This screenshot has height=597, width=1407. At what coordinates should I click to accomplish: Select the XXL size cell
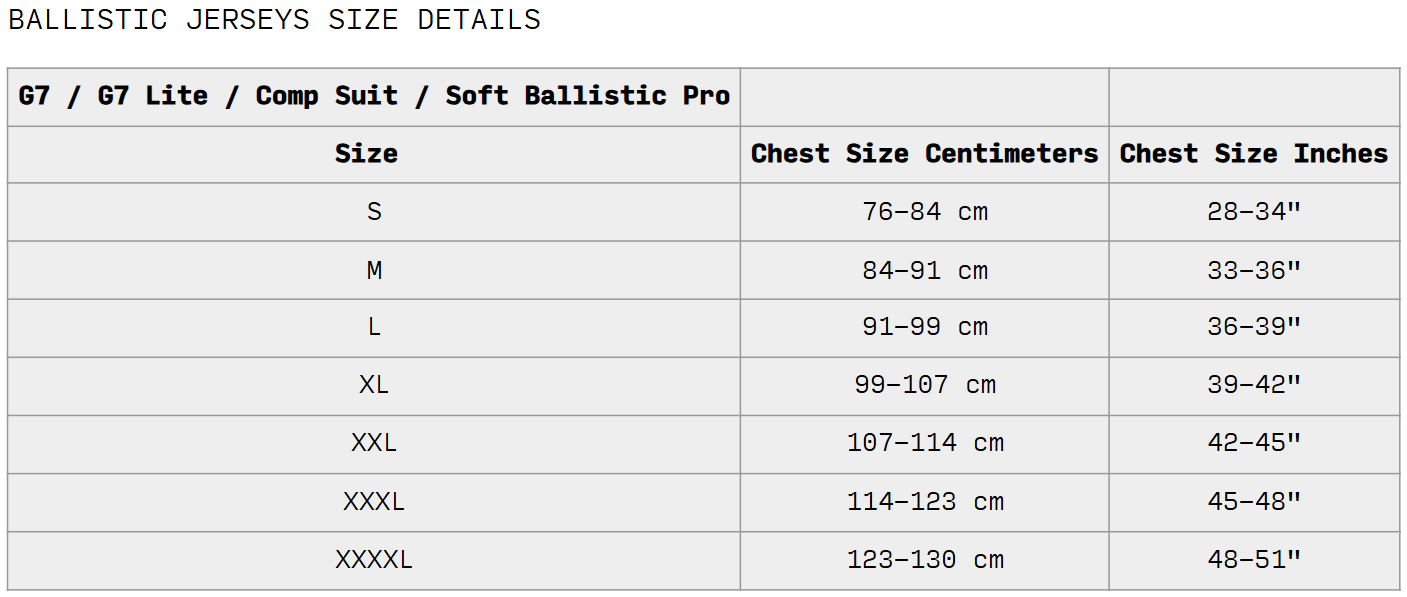pyautogui.click(x=374, y=444)
